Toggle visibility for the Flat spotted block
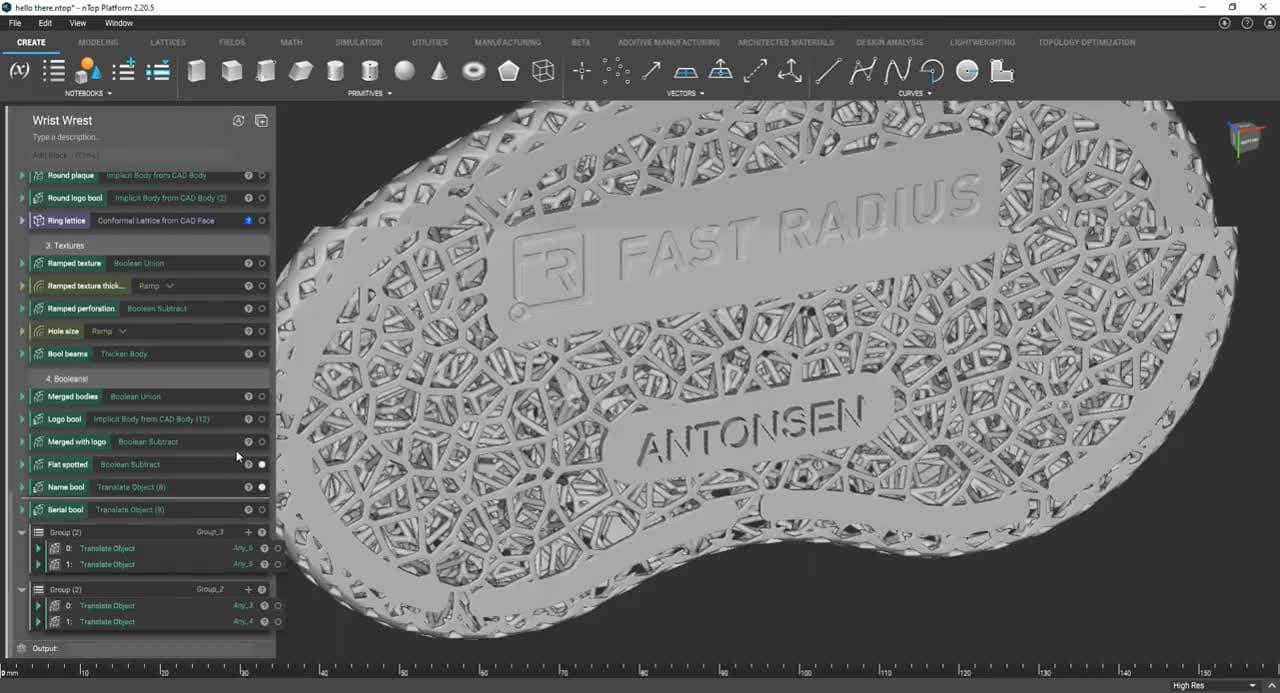 (262, 464)
